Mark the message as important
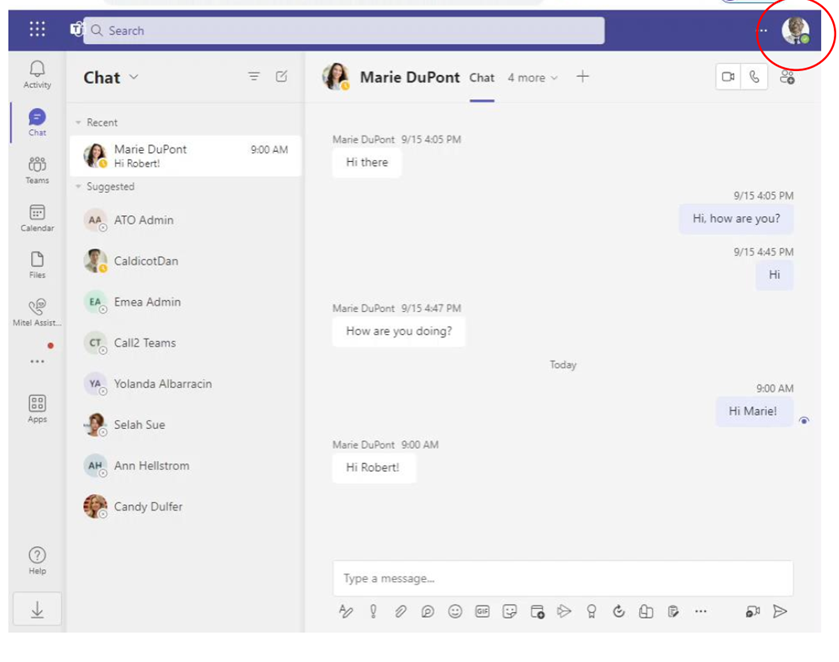The image size is (839, 662). pyautogui.click(x=373, y=612)
